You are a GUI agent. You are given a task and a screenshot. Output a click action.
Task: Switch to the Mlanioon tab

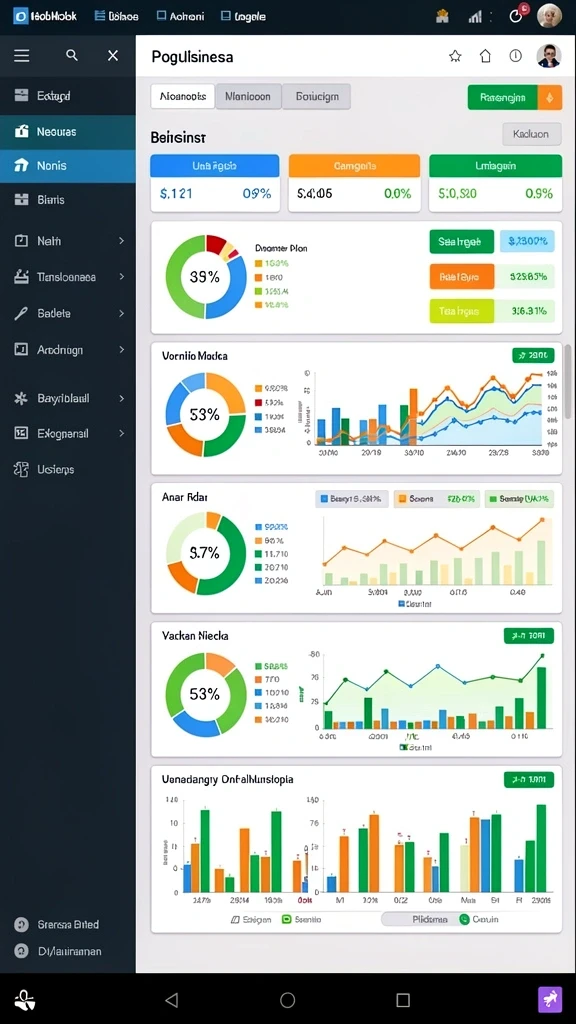pos(248,96)
